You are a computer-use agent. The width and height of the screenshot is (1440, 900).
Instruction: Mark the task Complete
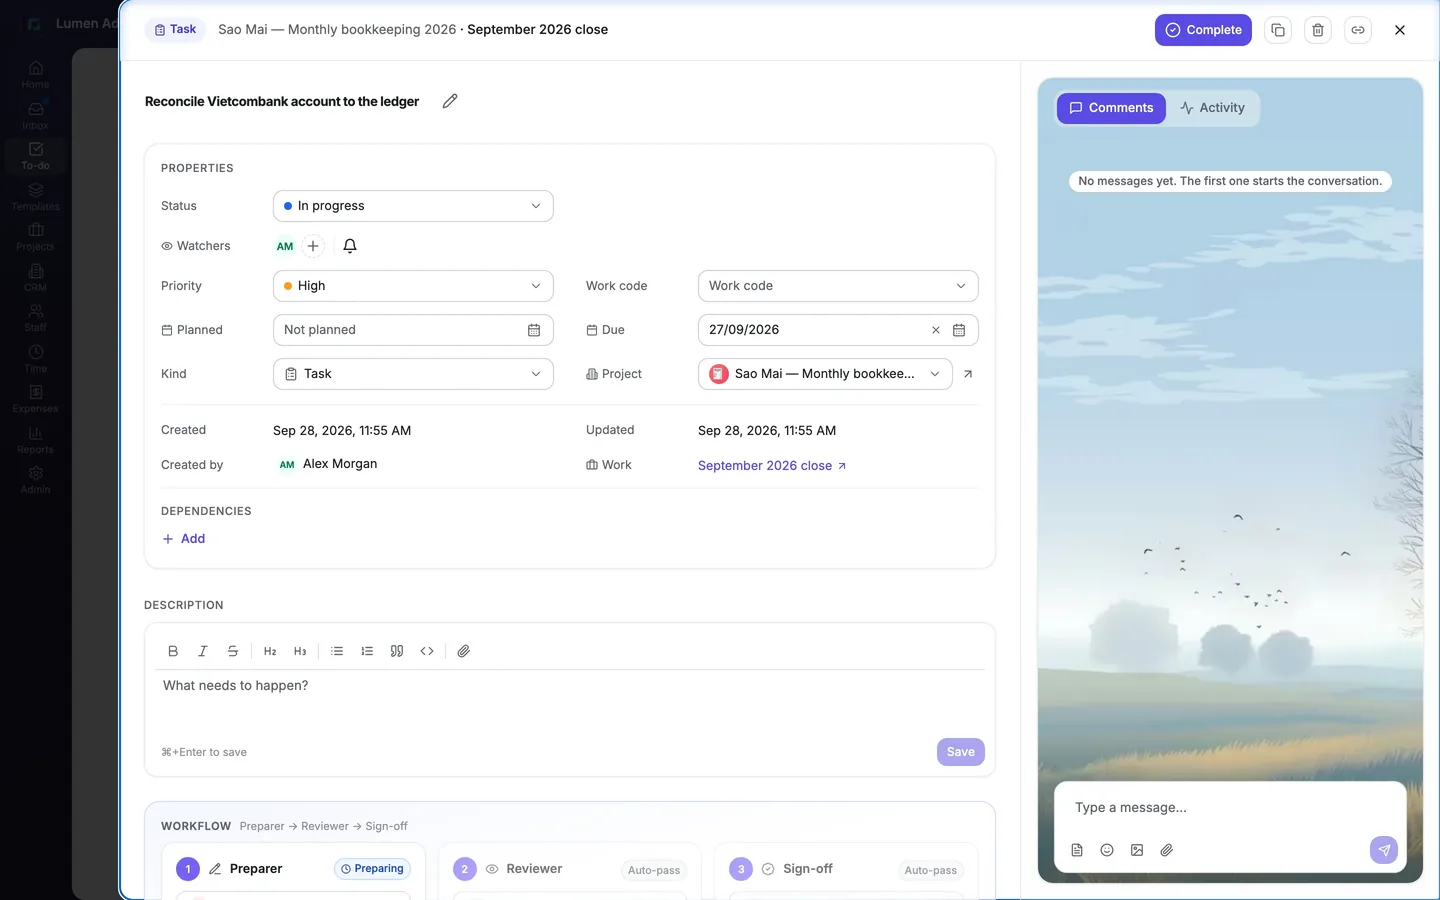pyautogui.click(x=1203, y=30)
